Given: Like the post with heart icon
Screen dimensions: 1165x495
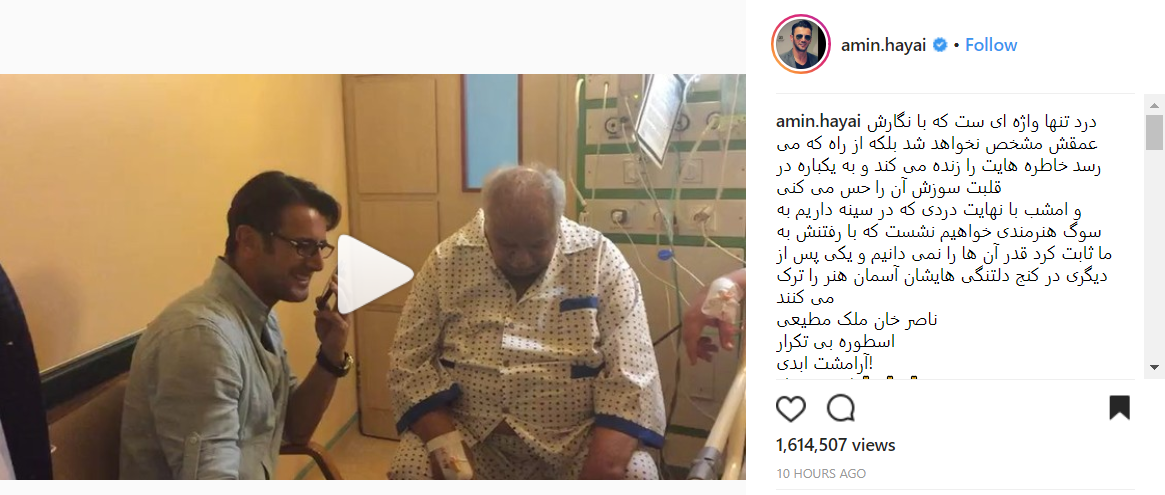Looking at the screenshot, I should [x=791, y=408].
